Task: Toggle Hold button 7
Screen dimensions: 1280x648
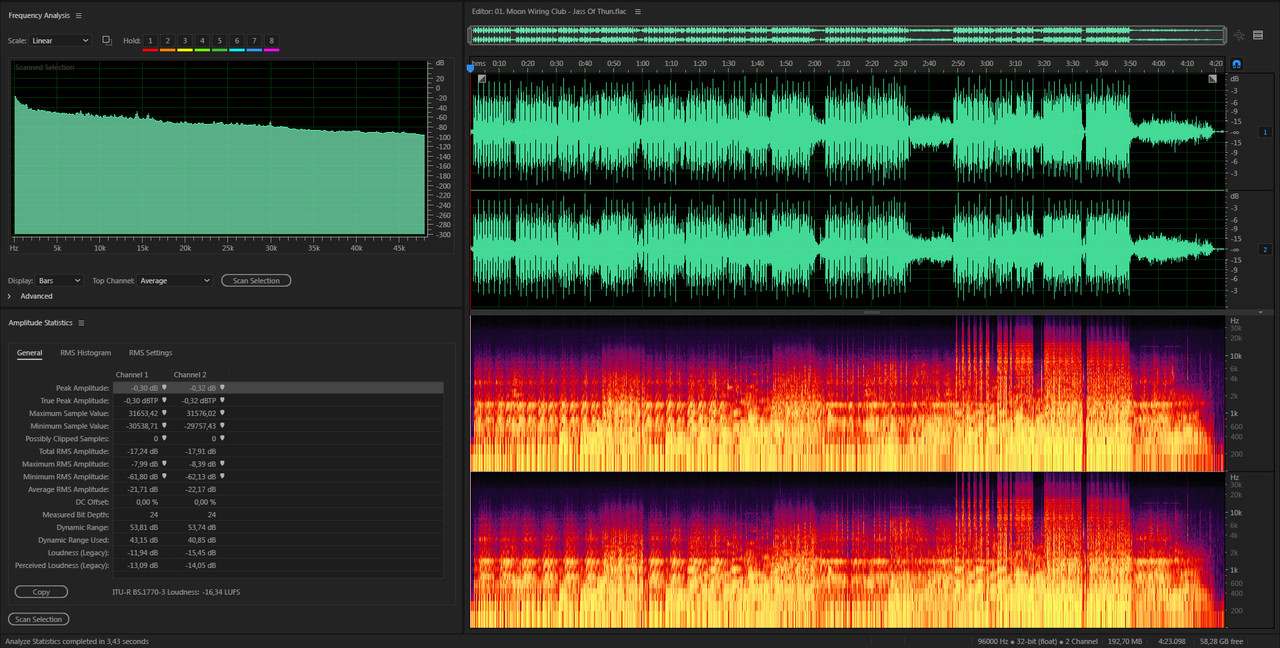Action: pos(254,41)
